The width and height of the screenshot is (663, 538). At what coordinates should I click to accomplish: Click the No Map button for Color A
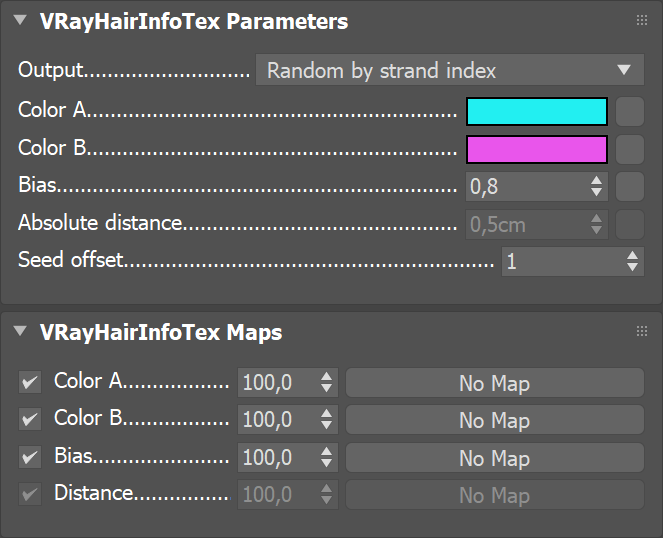[495, 382]
